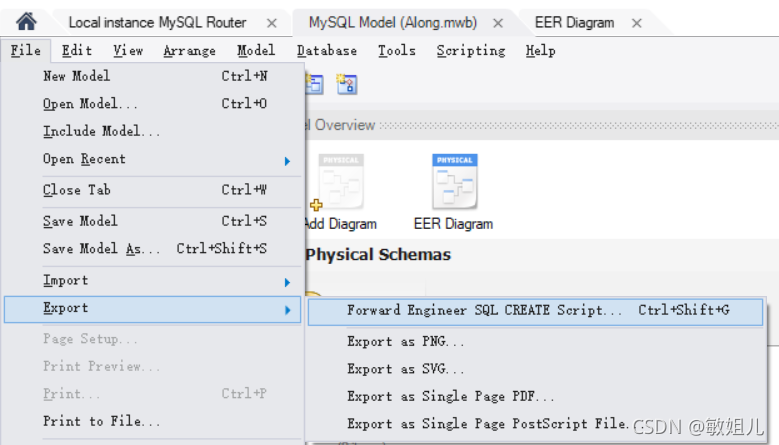Open the EER Diagram thumbnail in overview

click(454, 182)
